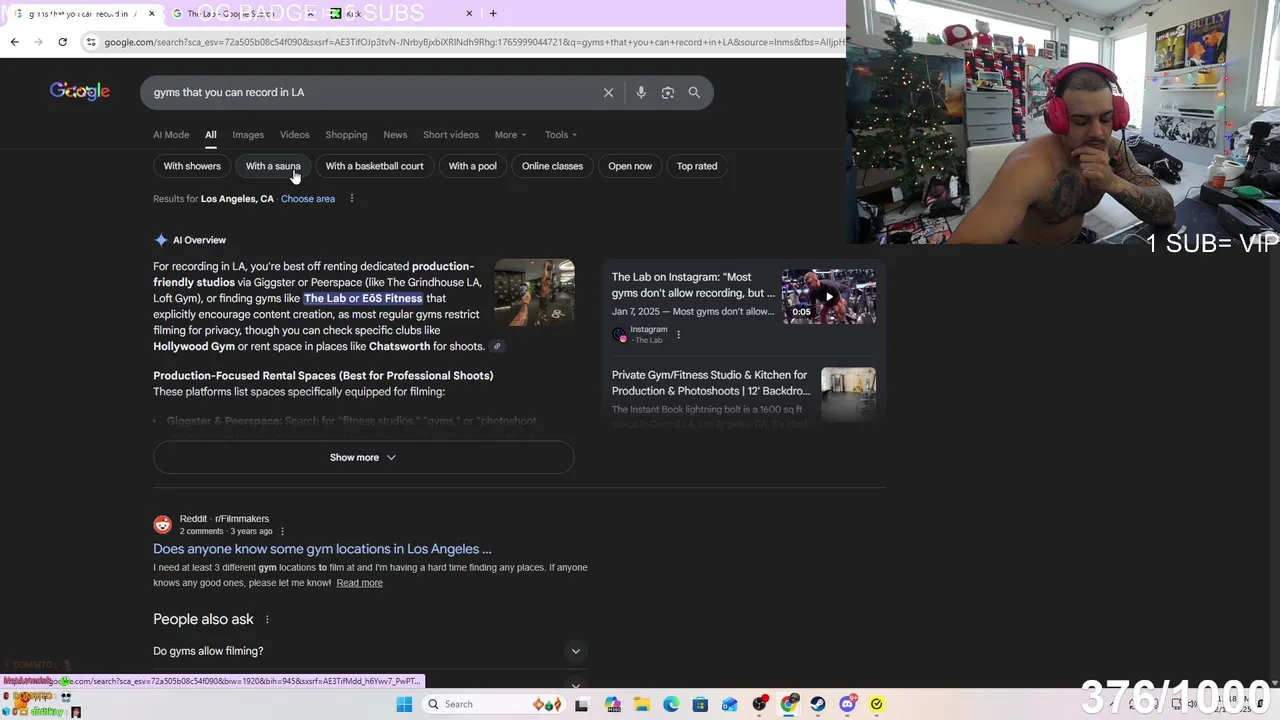
Task: Open Search by image (Google Lens) icon
Action: pyautogui.click(x=667, y=92)
